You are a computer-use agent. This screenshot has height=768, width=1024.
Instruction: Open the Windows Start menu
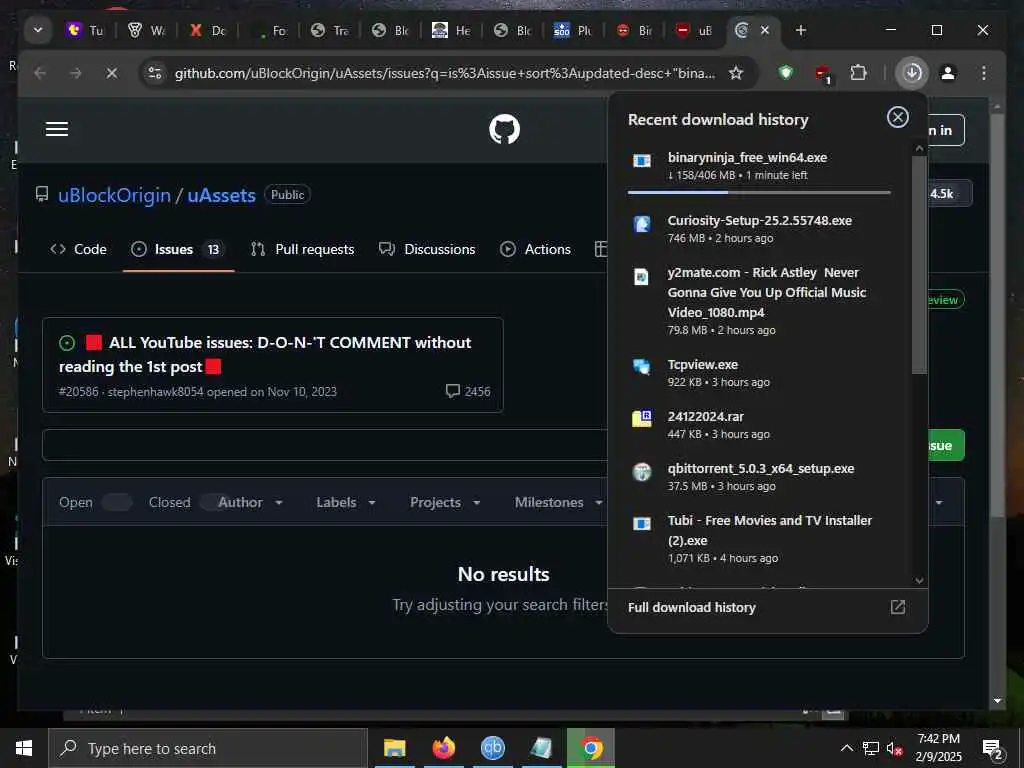pyautogui.click(x=24, y=748)
